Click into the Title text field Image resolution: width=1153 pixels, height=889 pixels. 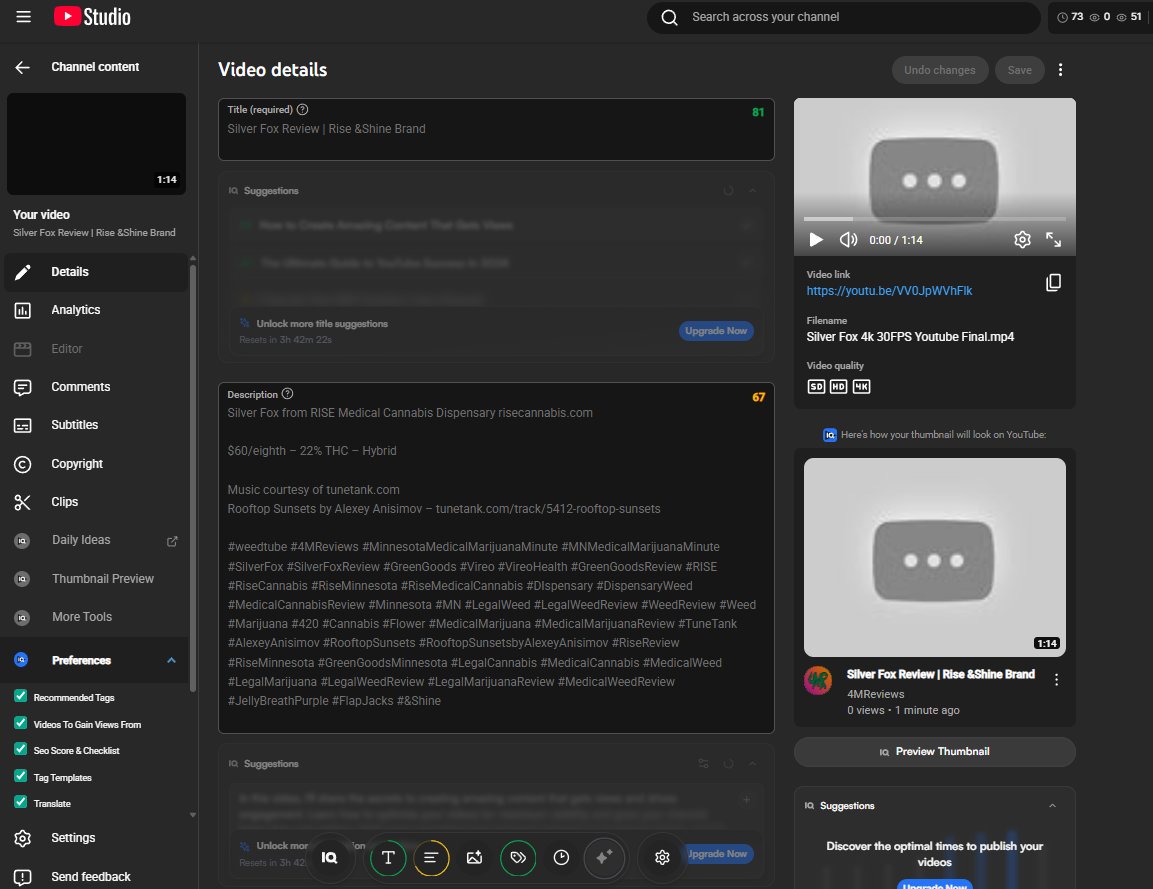pyautogui.click(x=496, y=129)
